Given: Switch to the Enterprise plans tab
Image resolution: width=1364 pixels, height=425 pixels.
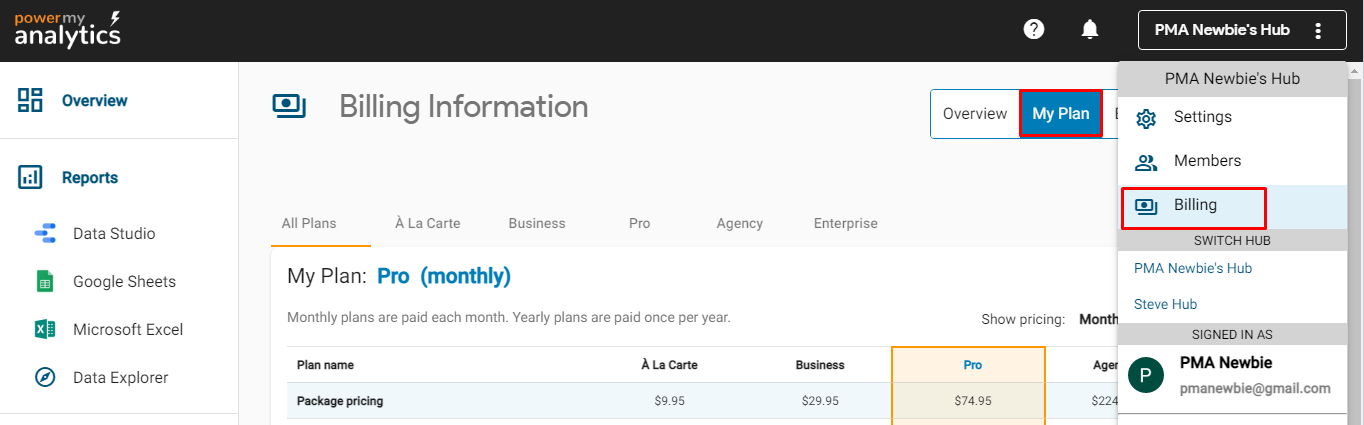Looking at the screenshot, I should click(845, 223).
